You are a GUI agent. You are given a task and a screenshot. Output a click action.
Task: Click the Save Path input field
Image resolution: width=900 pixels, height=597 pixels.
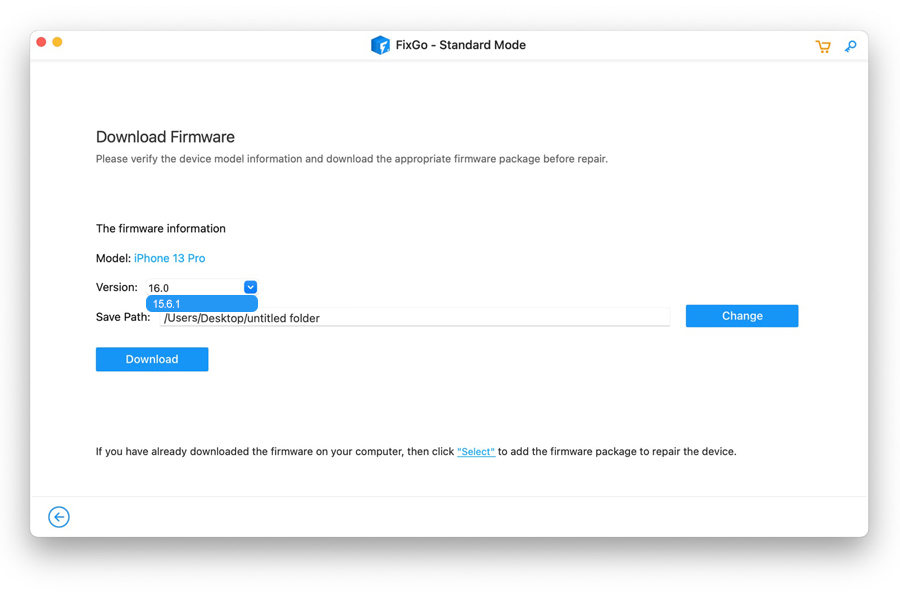[450, 317]
